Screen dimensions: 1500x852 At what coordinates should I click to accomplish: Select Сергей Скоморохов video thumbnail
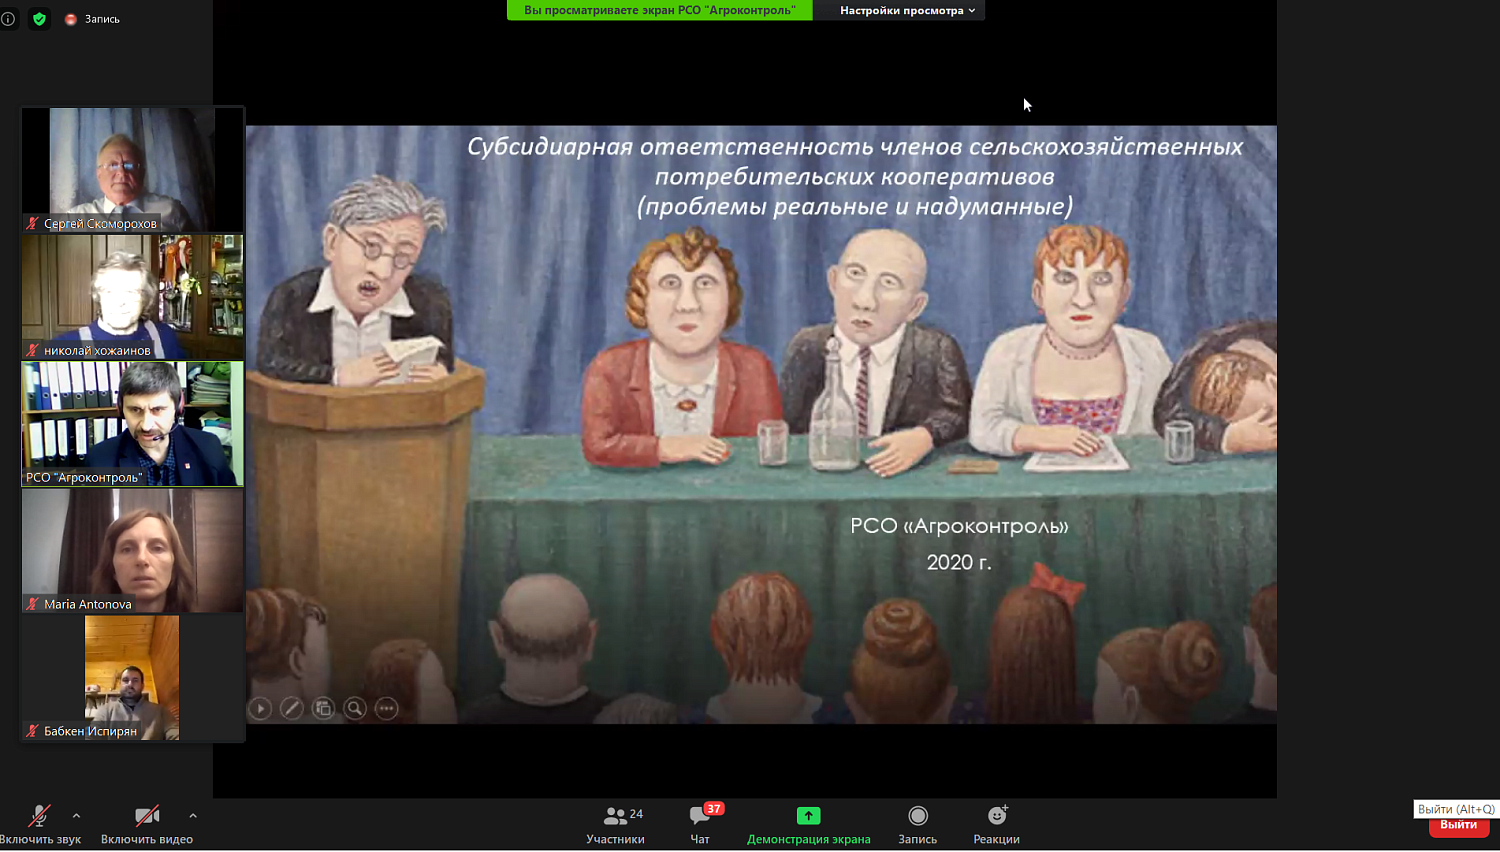tap(133, 170)
